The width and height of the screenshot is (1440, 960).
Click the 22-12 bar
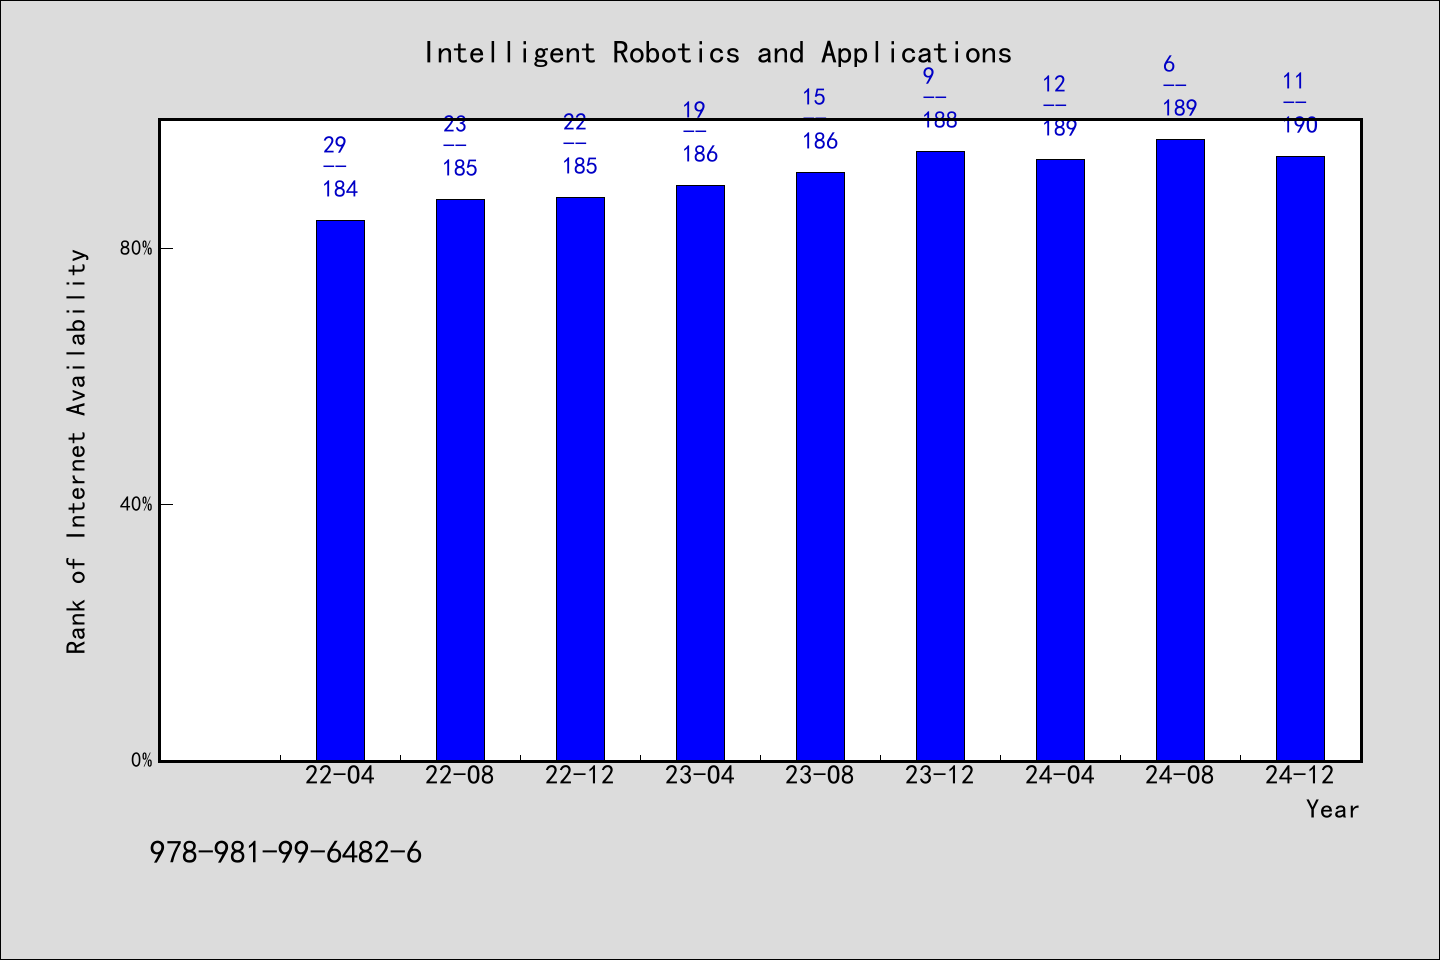pos(580,479)
